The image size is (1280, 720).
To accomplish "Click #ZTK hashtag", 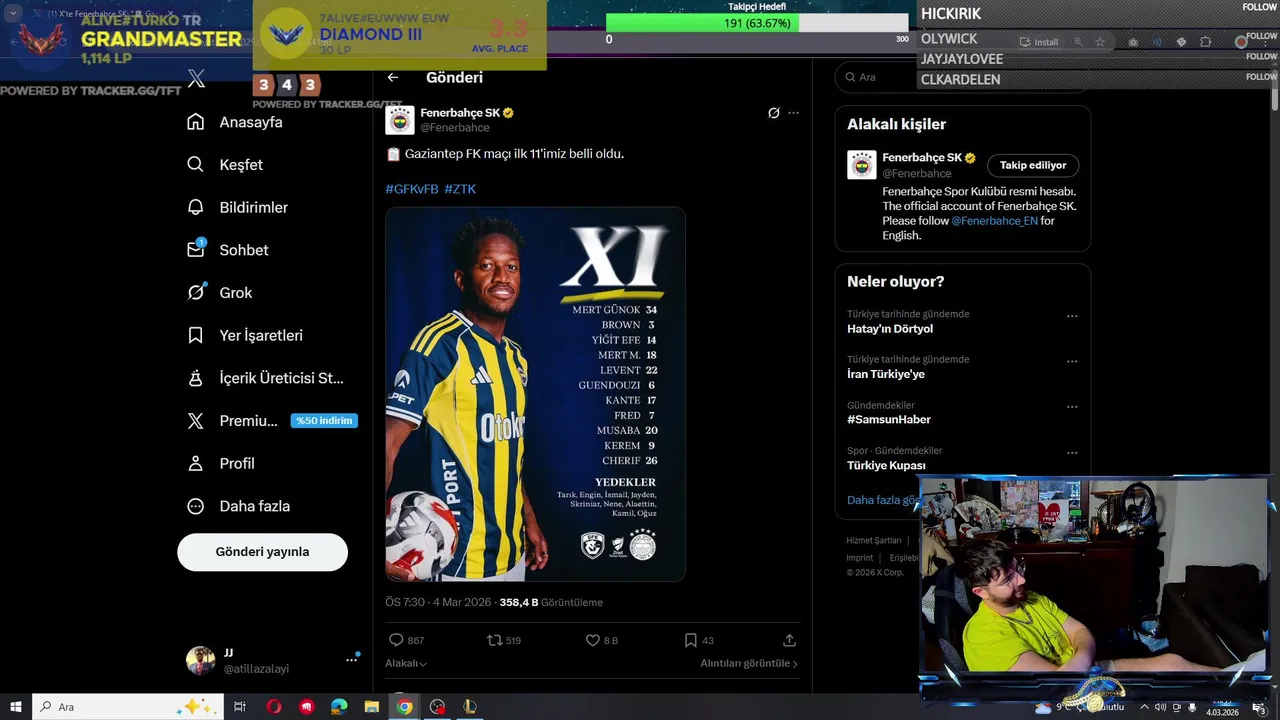I will click(460, 189).
